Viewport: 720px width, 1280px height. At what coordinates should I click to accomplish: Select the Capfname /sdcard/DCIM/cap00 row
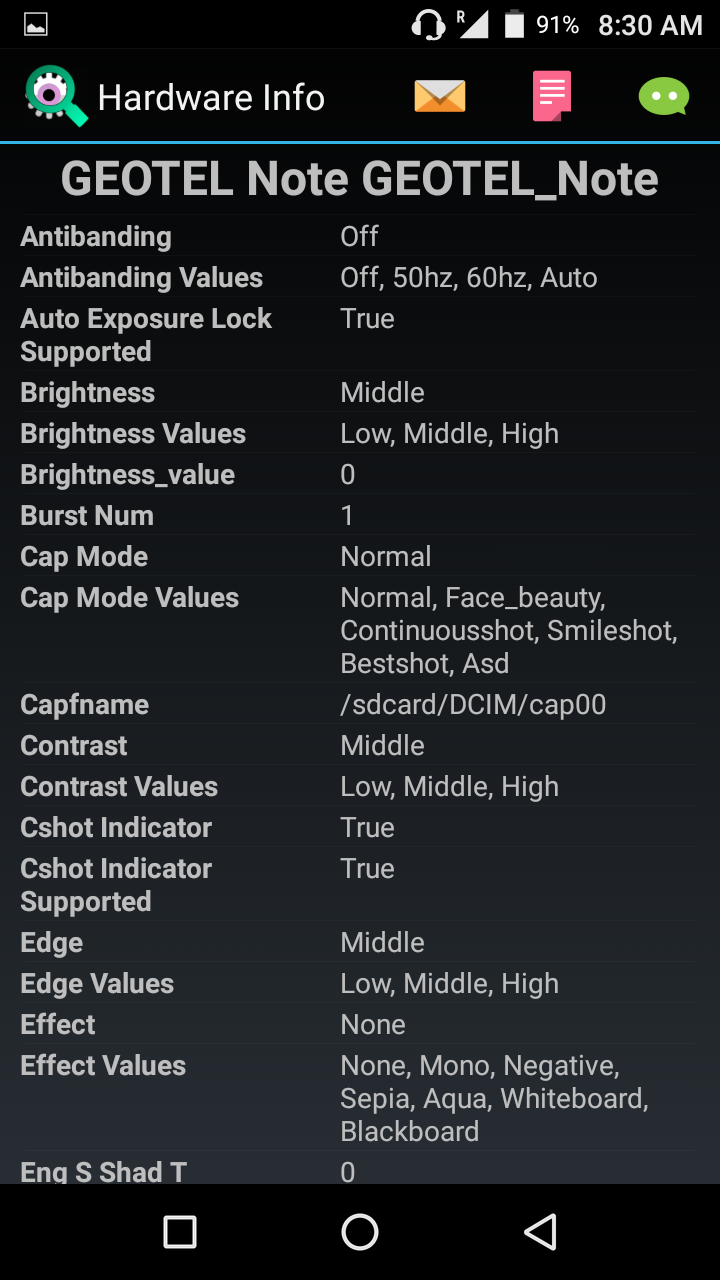point(360,704)
